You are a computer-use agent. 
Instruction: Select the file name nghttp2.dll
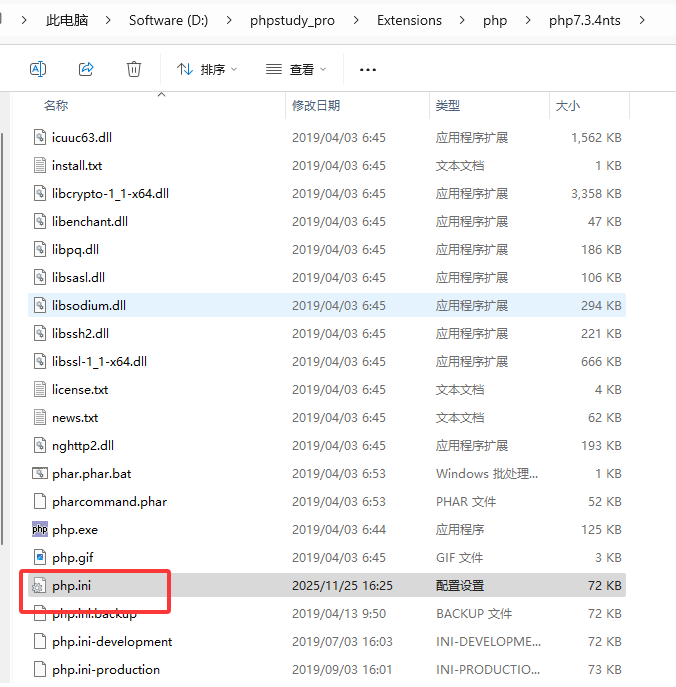pyautogui.click(x=83, y=446)
